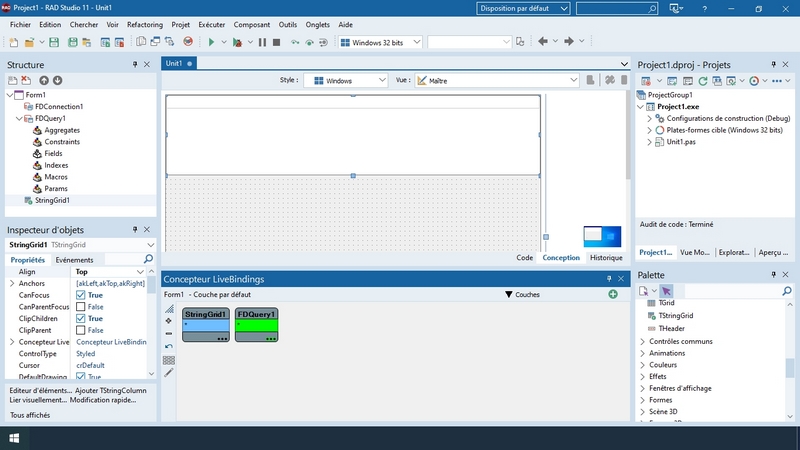
Task: Enable the CanParentFocus checkbox
Action: tap(82, 307)
